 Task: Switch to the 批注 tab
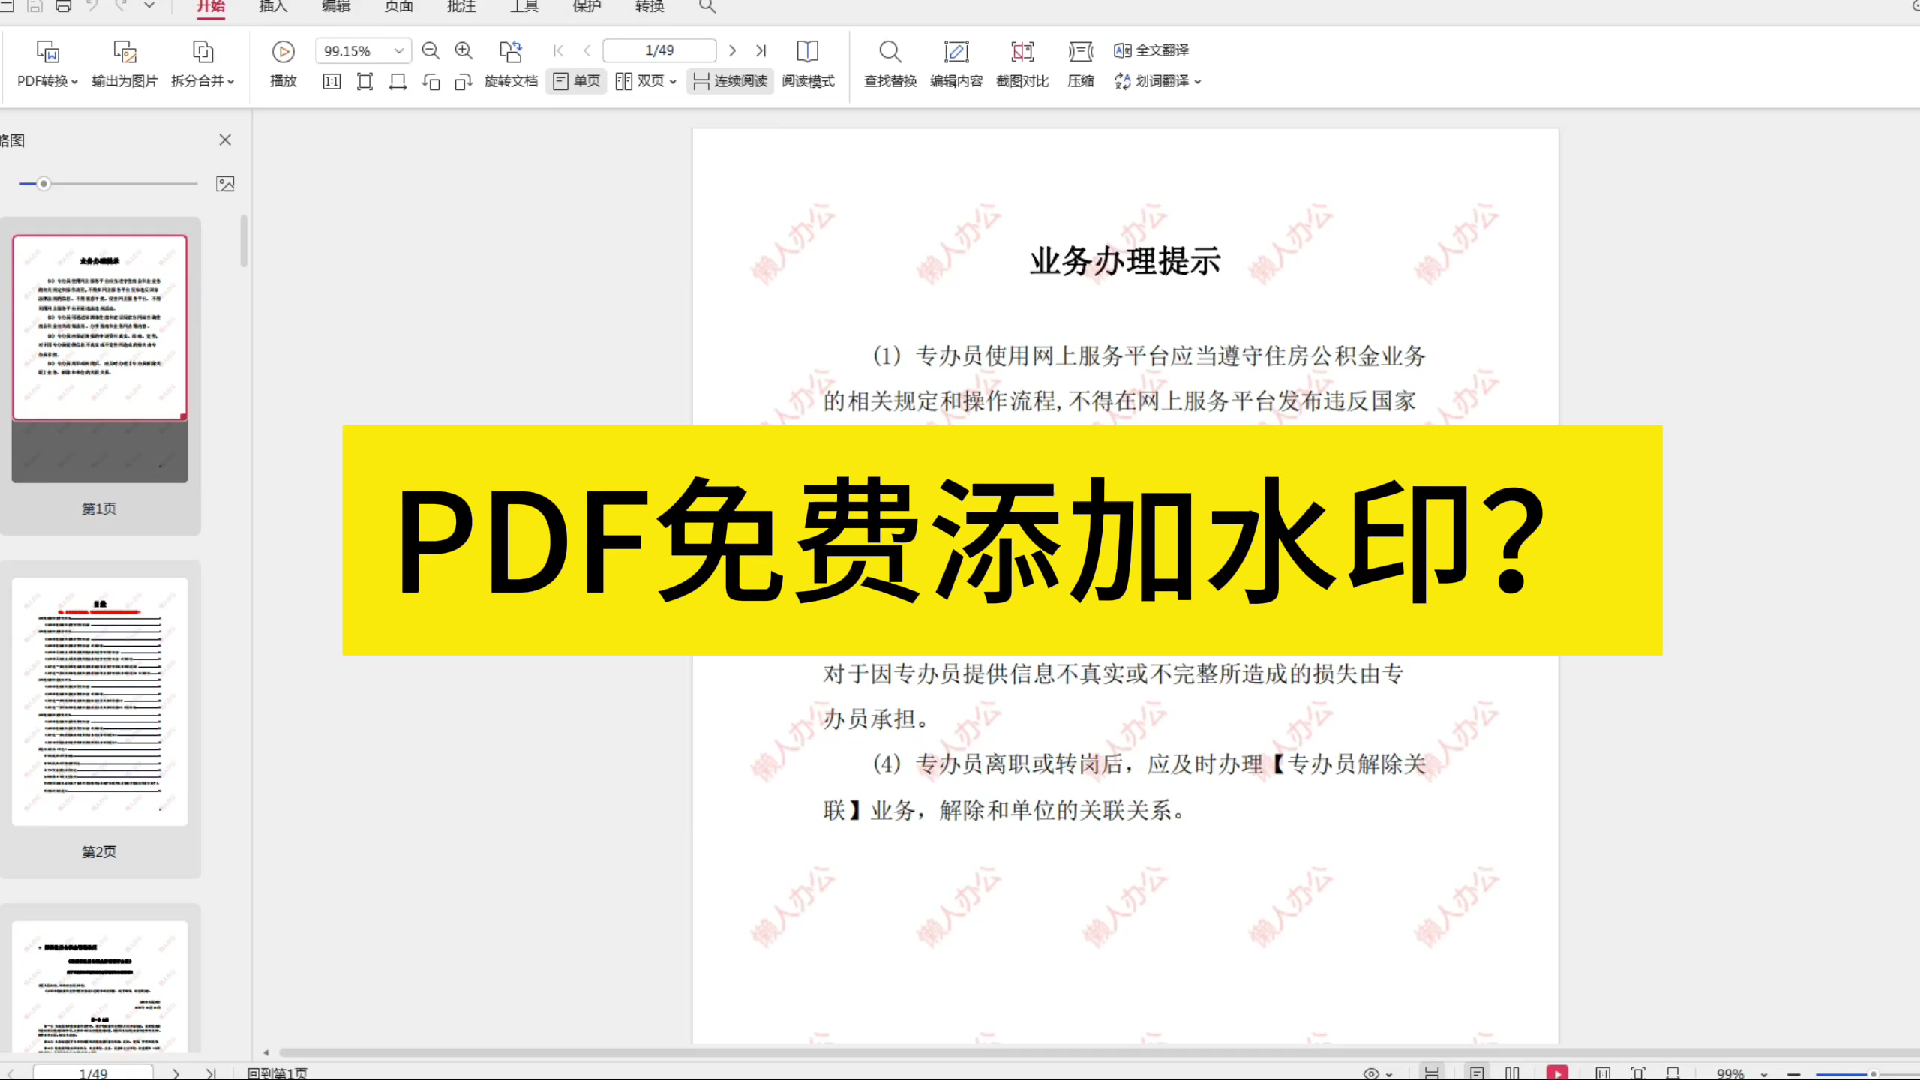pos(462,6)
